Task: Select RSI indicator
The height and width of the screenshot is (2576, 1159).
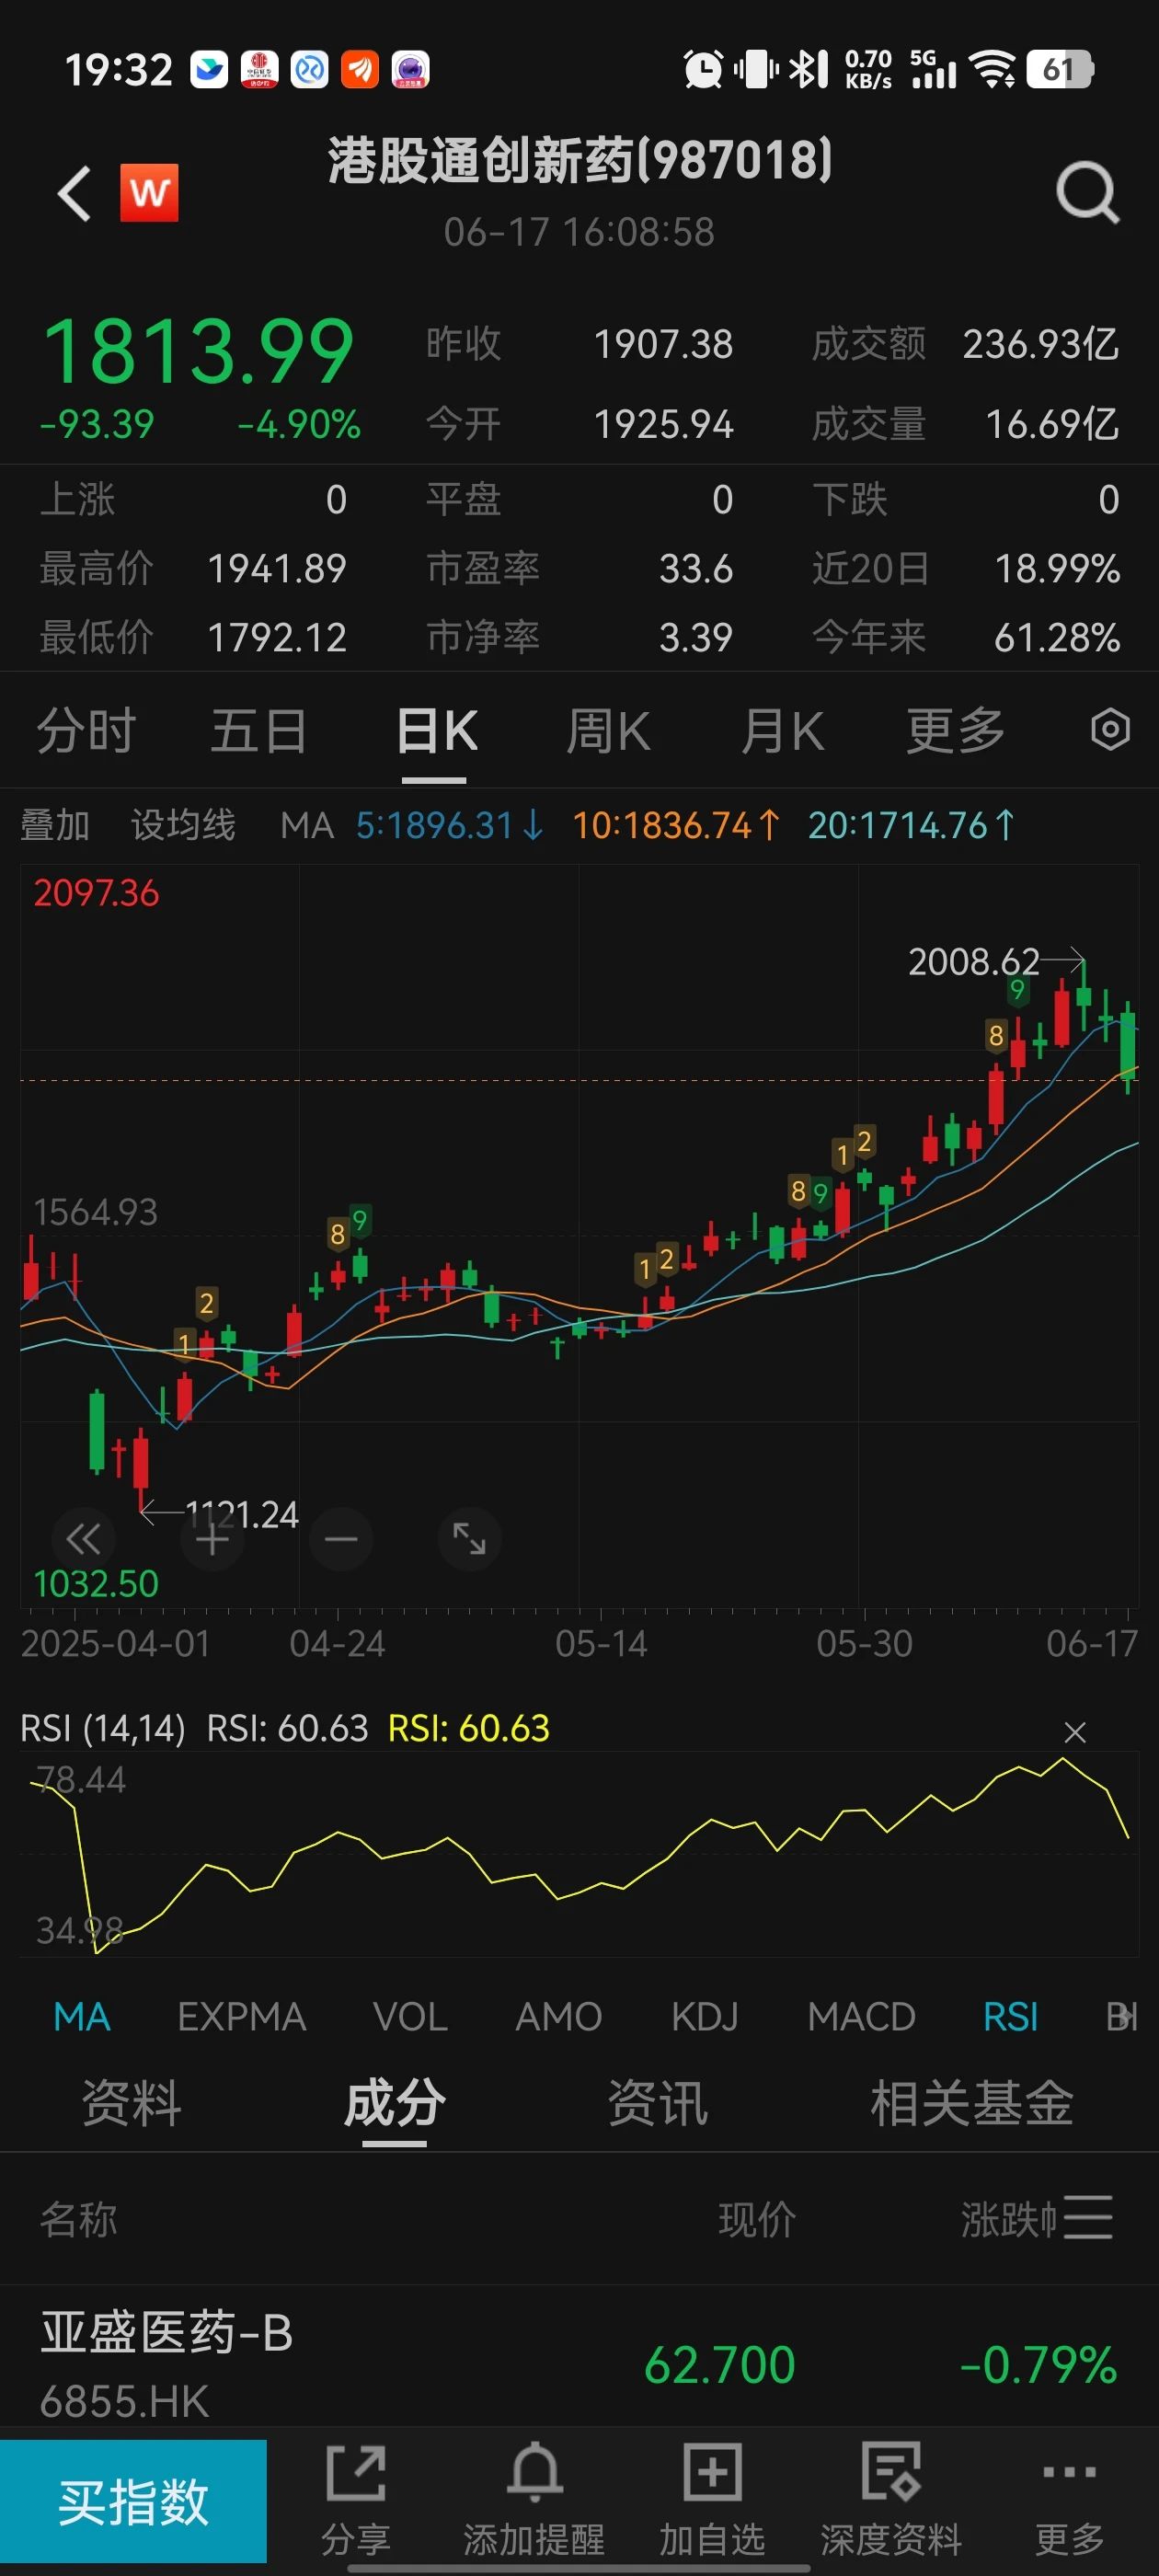Action: (1010, 2016)
